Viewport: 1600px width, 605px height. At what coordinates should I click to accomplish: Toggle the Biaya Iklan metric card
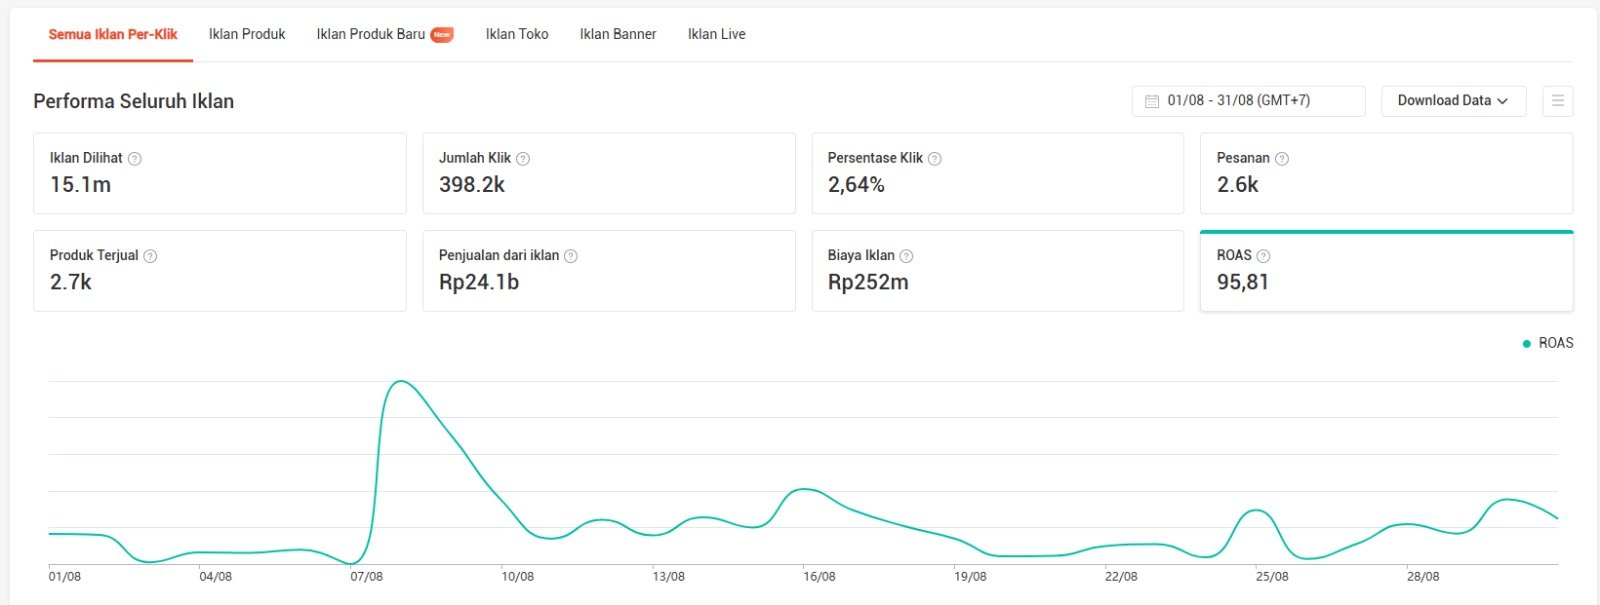pyautogui.click(x=997, y=272)
